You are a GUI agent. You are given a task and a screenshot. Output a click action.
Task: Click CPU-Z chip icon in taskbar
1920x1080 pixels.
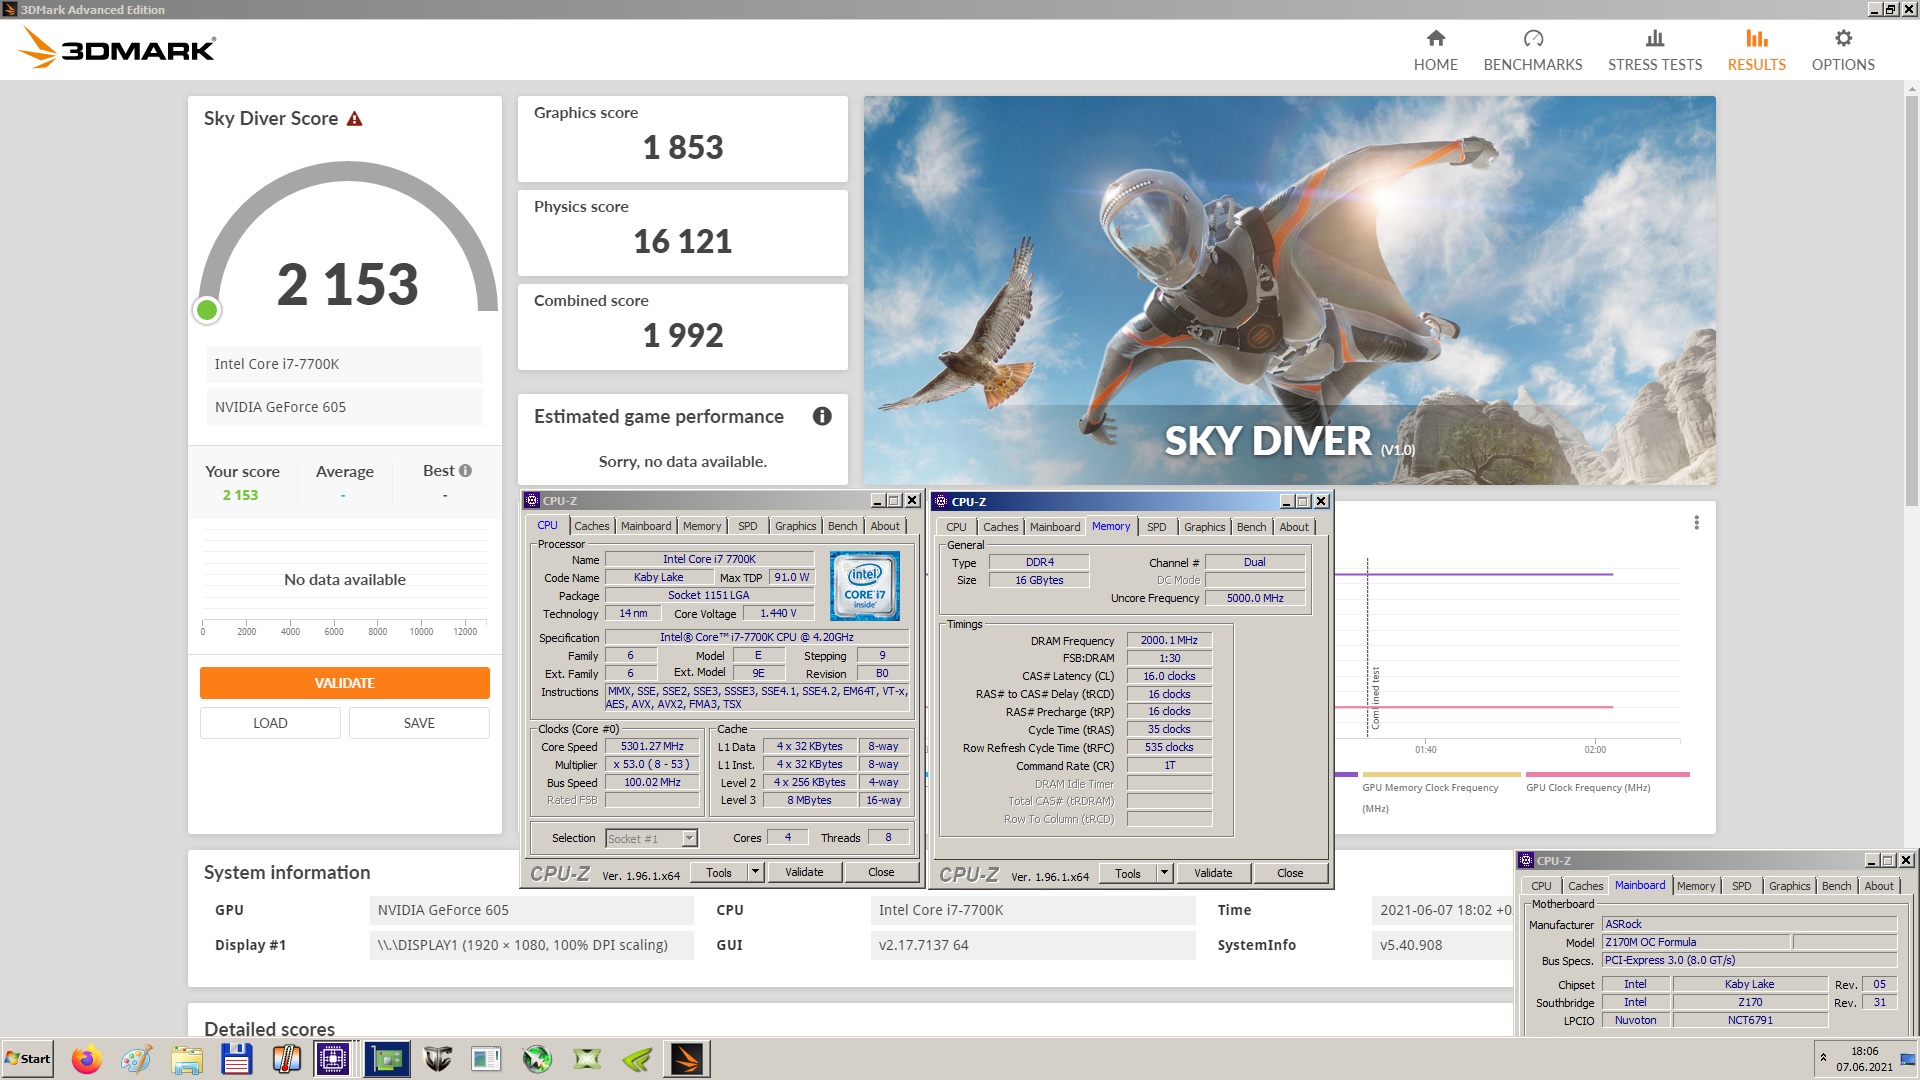tap(333, 1059)
